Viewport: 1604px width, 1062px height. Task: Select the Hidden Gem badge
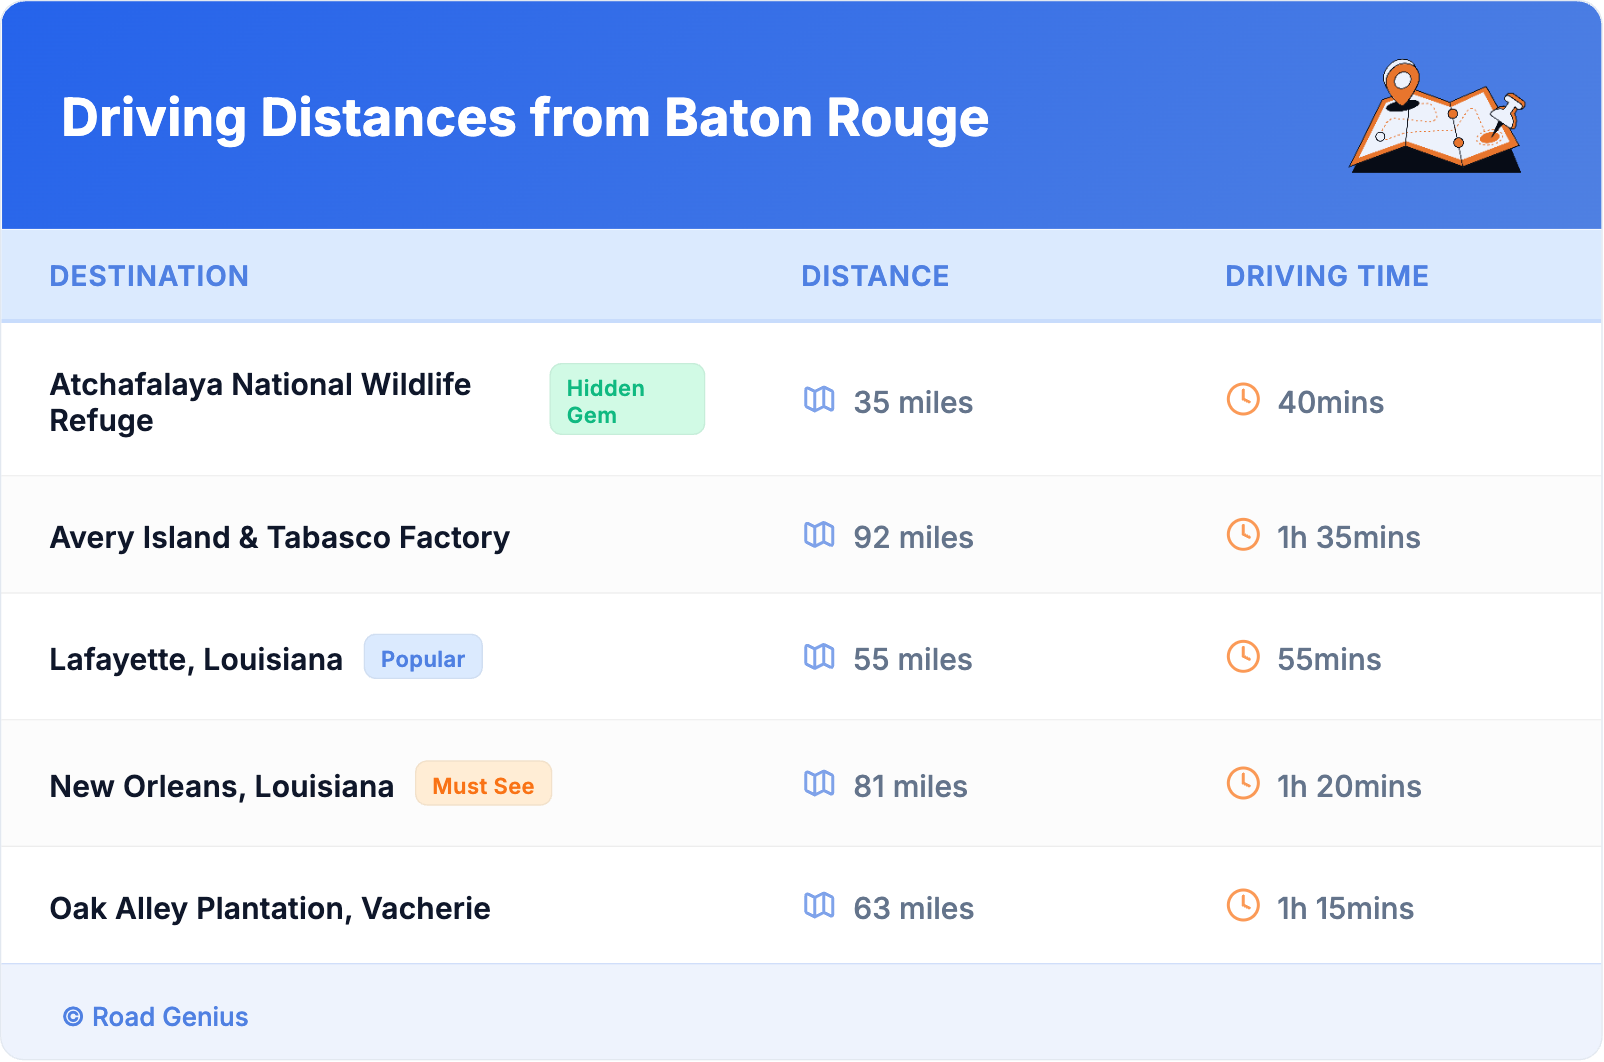(x=627, y=400)
